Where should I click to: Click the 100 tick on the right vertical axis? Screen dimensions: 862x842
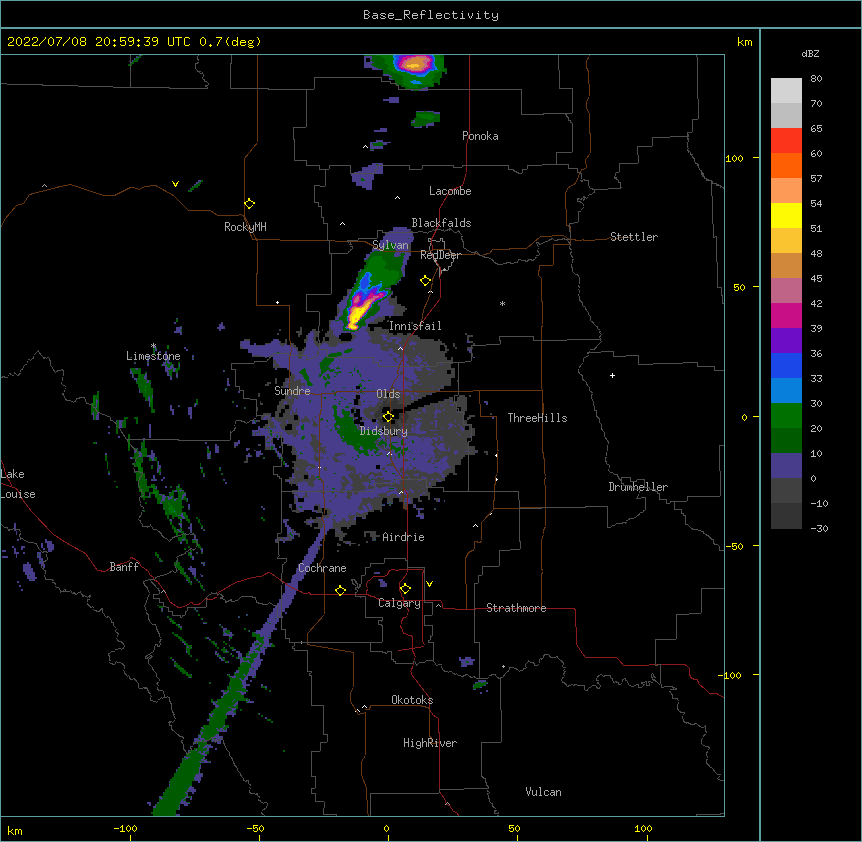point(734,159)
